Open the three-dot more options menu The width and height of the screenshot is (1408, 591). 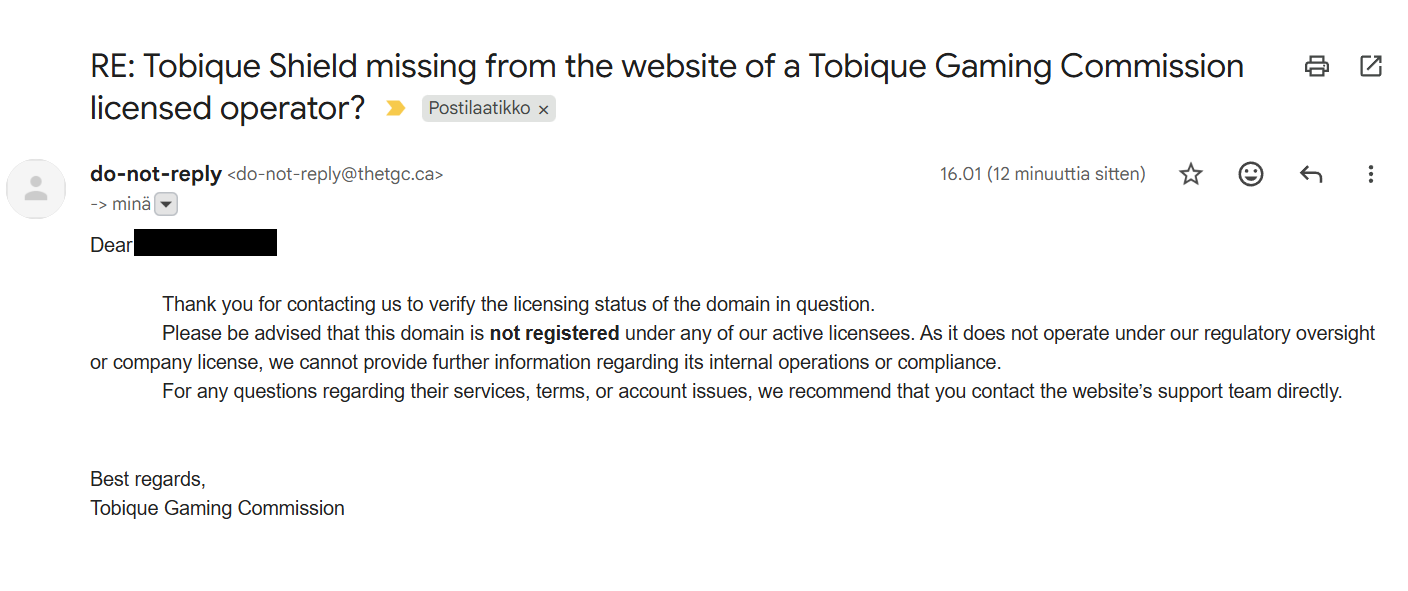point(1370,175)
